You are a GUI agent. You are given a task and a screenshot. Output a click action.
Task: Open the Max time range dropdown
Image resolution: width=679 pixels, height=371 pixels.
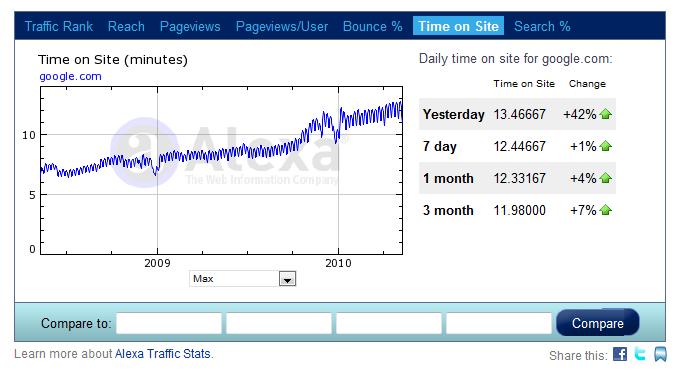click(242, 278)
